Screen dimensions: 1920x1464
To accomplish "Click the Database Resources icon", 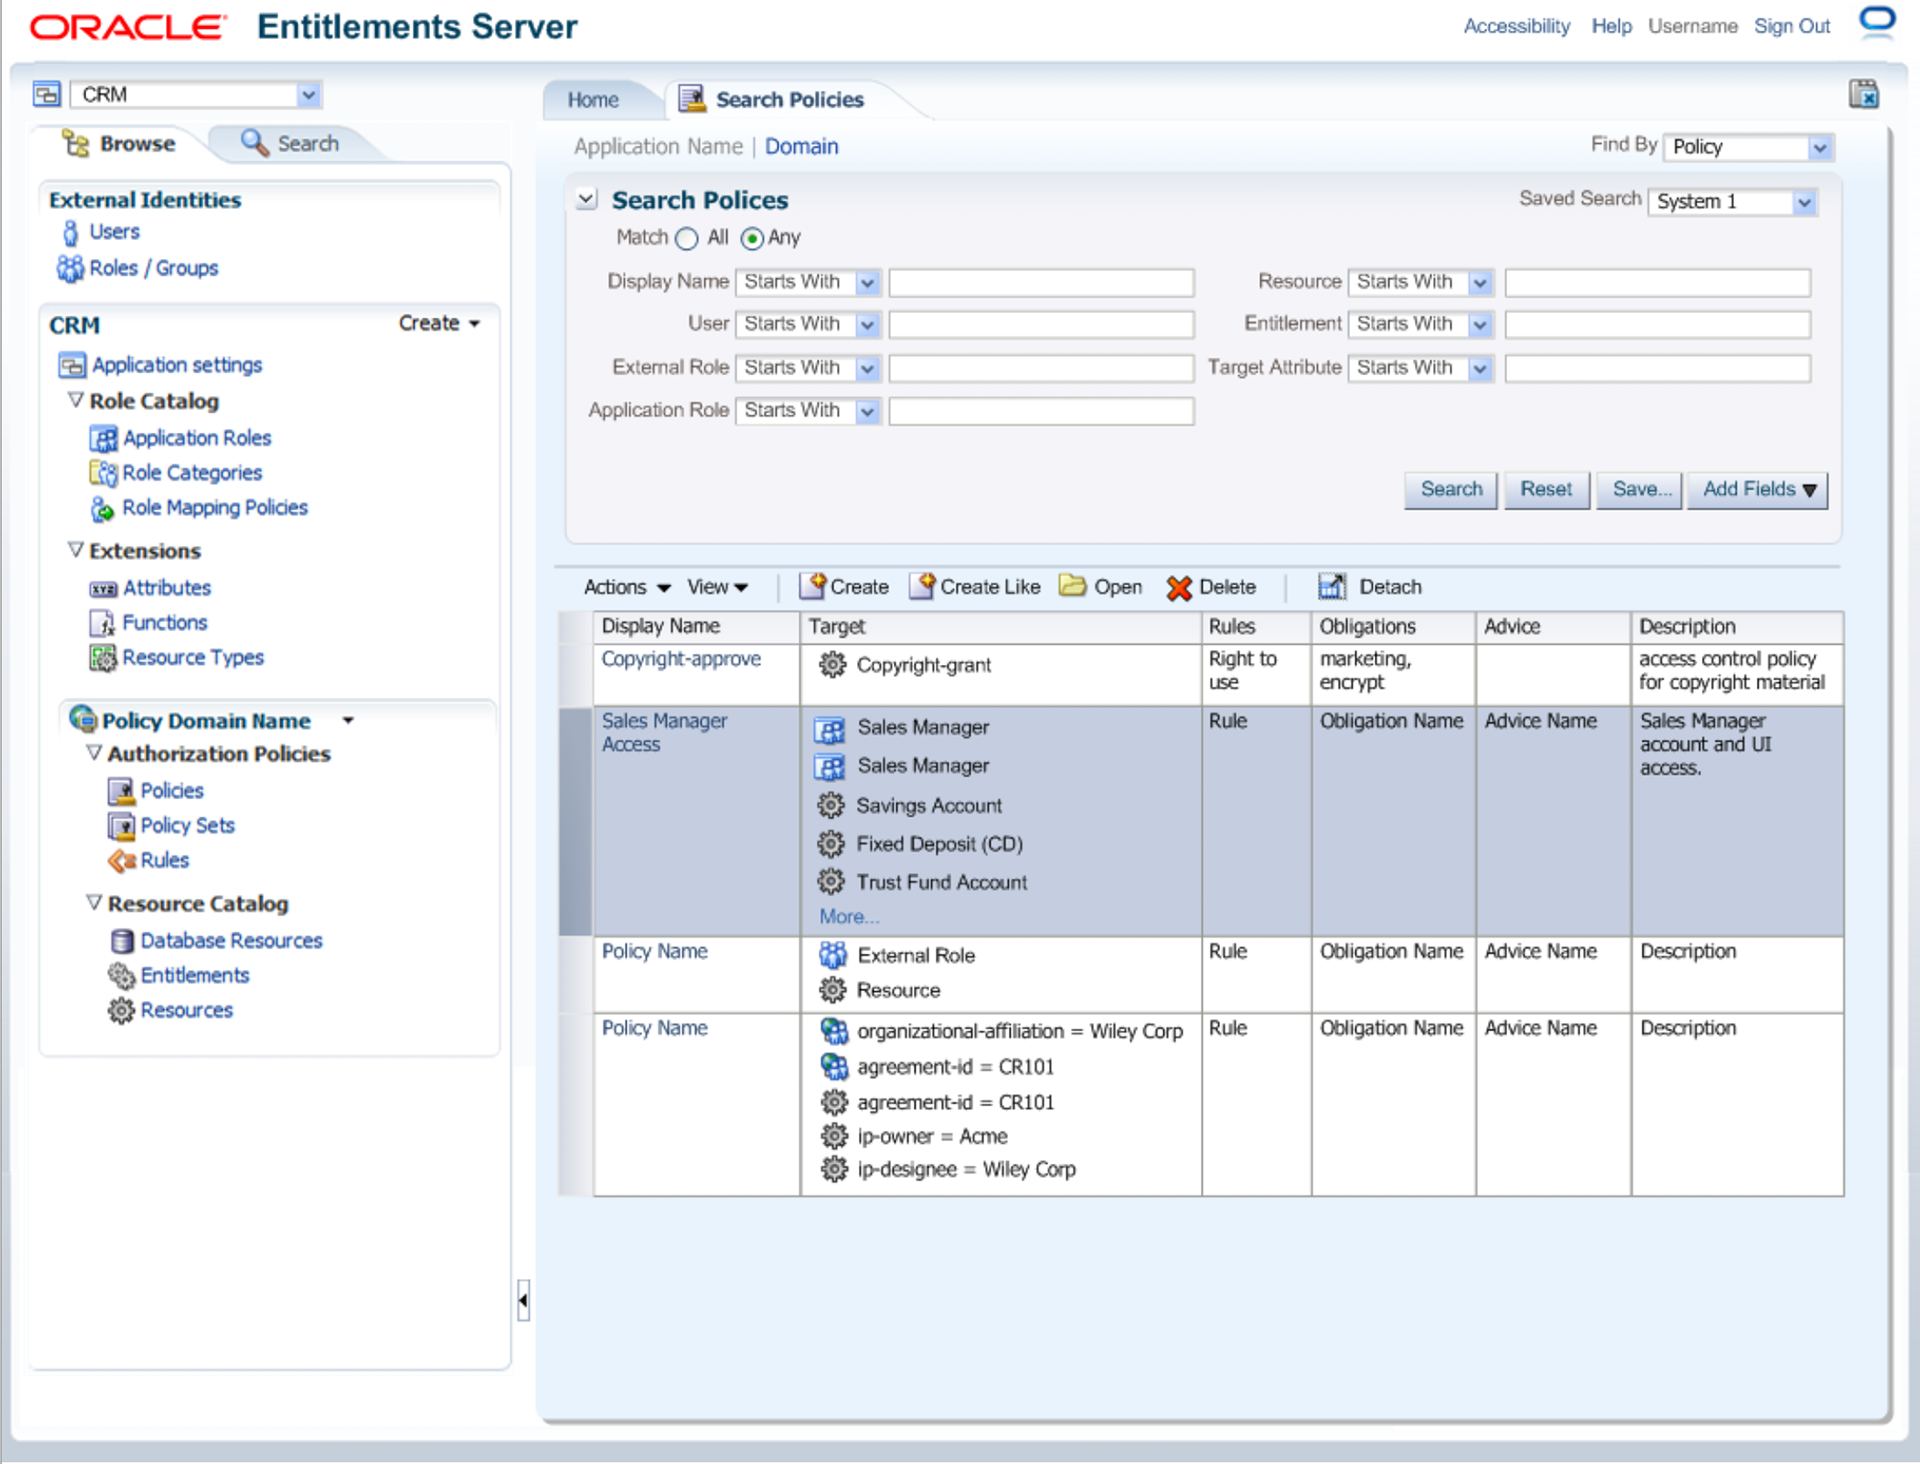I will (x=121, y=941).
